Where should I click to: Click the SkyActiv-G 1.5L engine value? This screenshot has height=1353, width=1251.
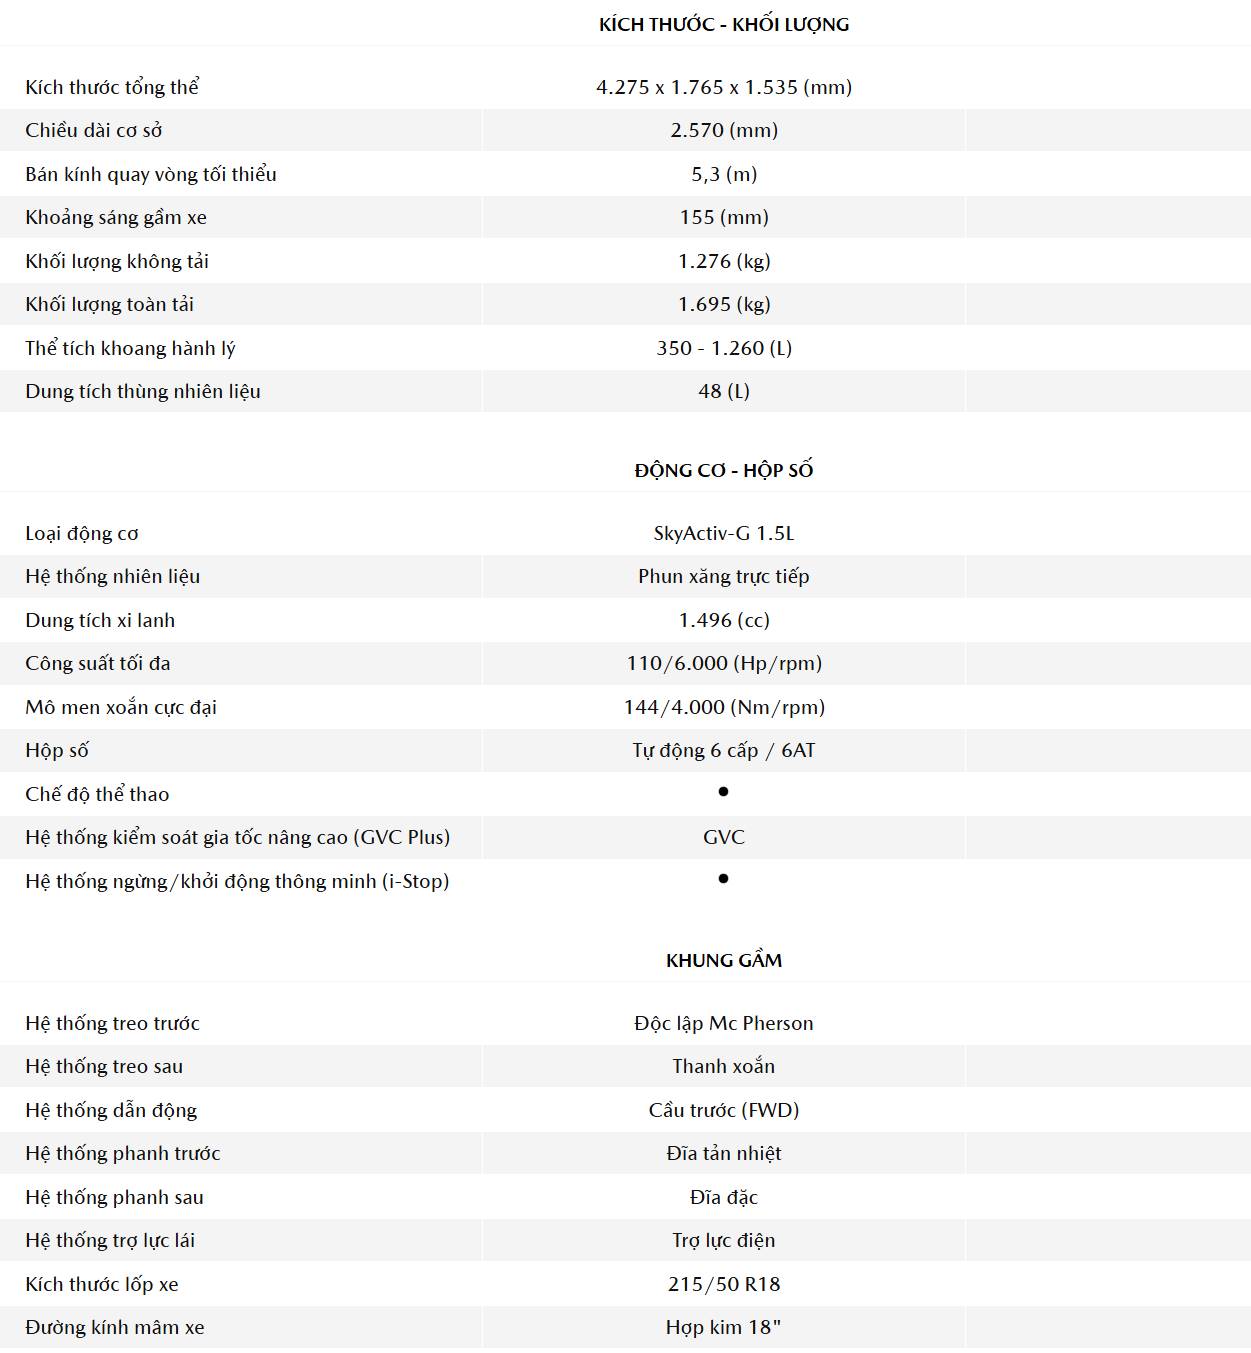pos(724,533)
